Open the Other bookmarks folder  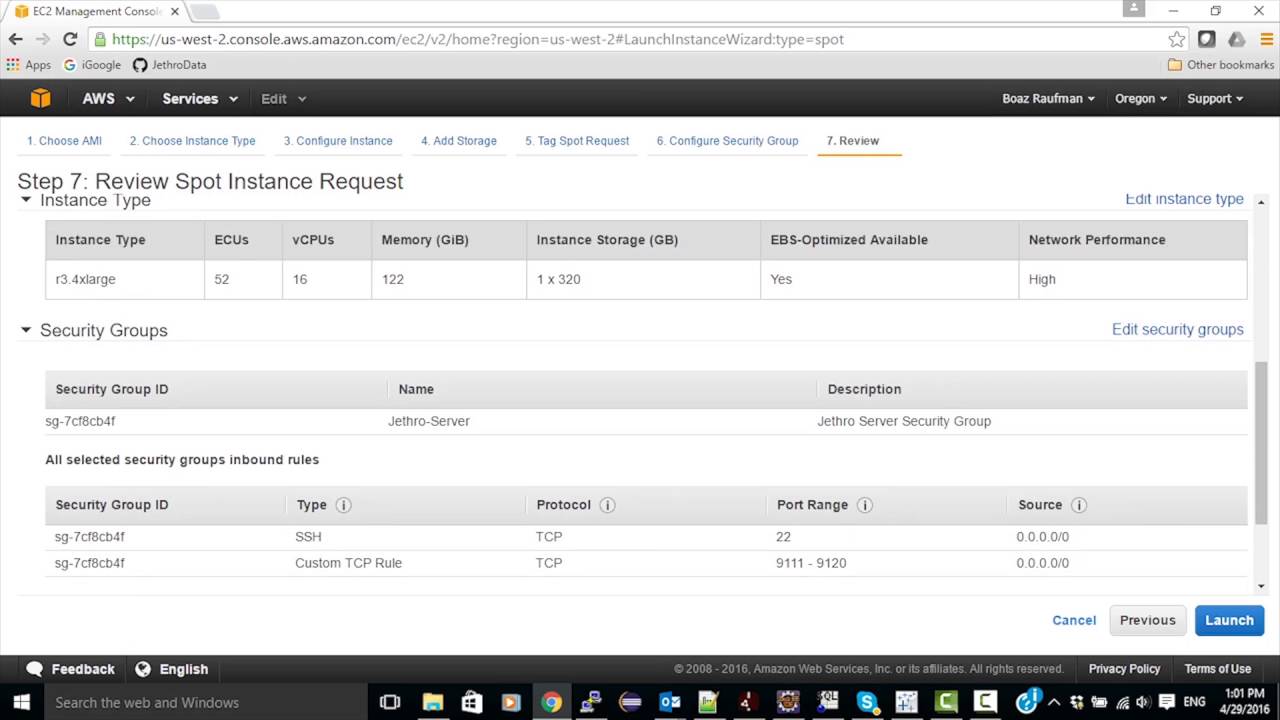pos(1221,65)
